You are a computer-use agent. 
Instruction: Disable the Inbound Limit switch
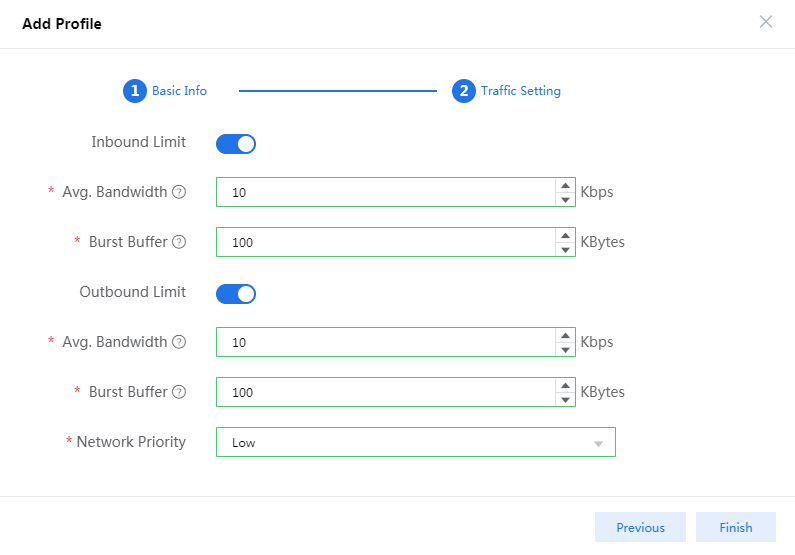(236, 144)
